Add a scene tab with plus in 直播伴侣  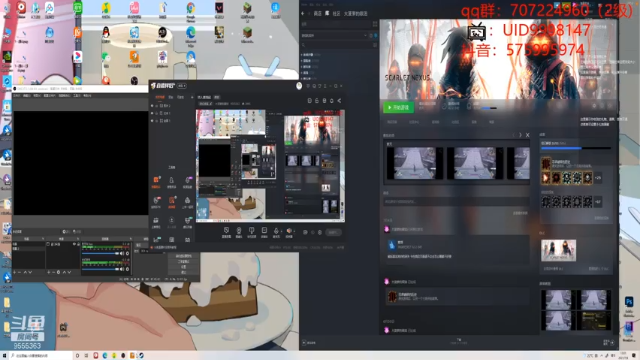tap(192, 97)
